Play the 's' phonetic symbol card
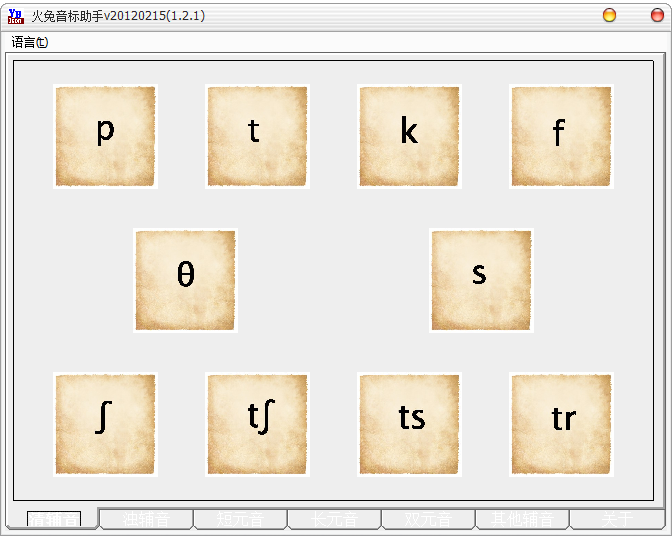The image size is (672, 536). 481,280
